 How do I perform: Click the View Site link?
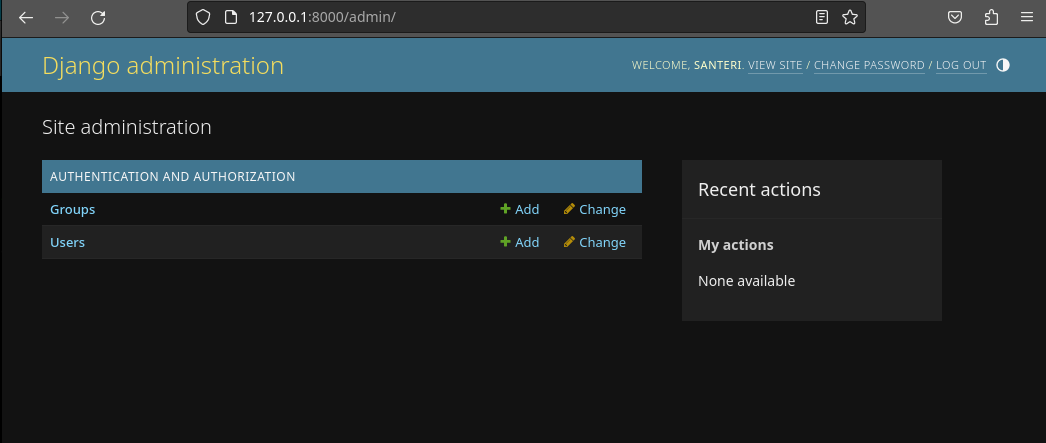click(x=775, y=65)
